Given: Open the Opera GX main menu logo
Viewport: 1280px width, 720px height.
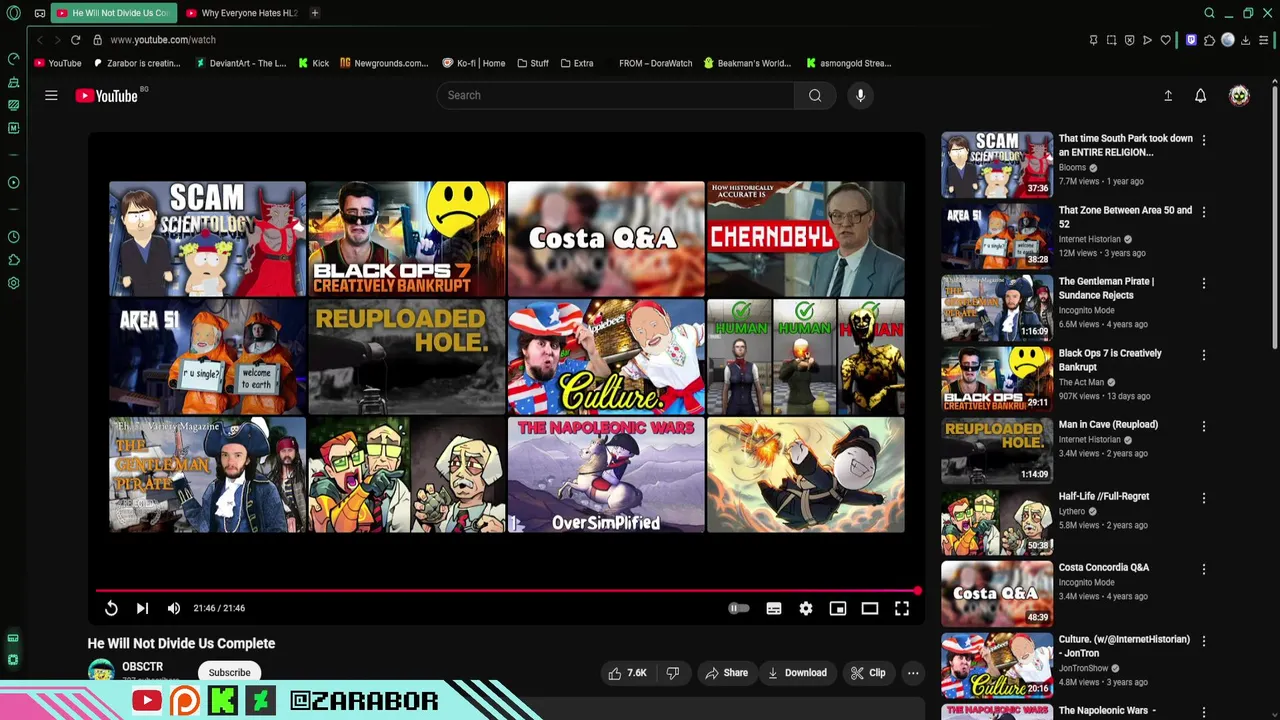Looking at the screenshot, I should pos(13,13).
